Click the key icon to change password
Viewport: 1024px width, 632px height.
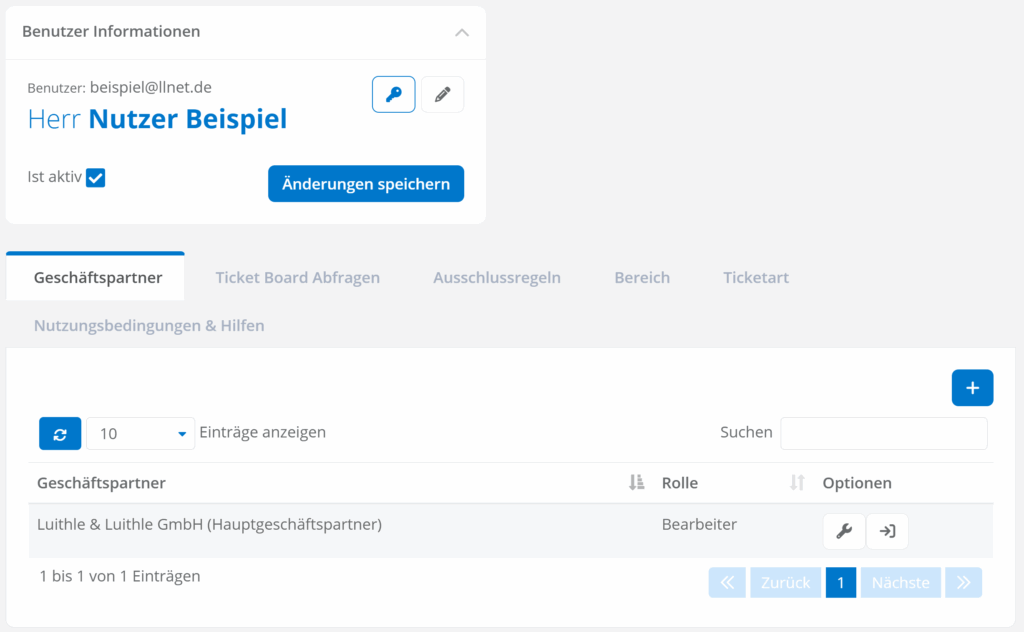click(393, 95)
